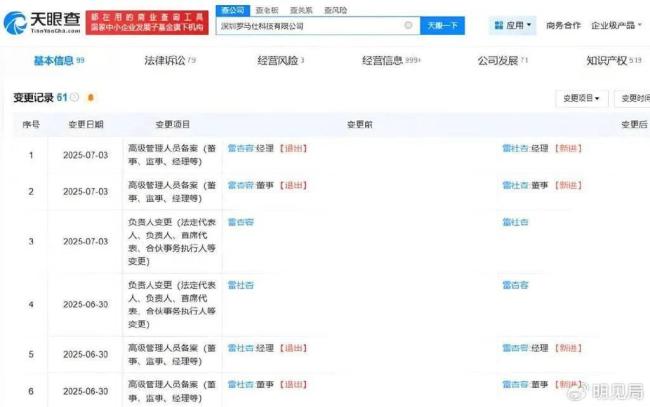Select row 4 date 2025-06-30

pos(85,304)
